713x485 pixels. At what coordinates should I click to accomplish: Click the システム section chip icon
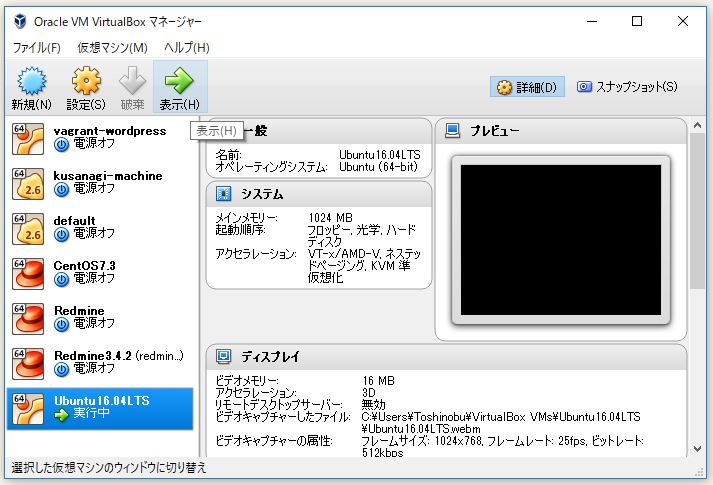(223, 194)
